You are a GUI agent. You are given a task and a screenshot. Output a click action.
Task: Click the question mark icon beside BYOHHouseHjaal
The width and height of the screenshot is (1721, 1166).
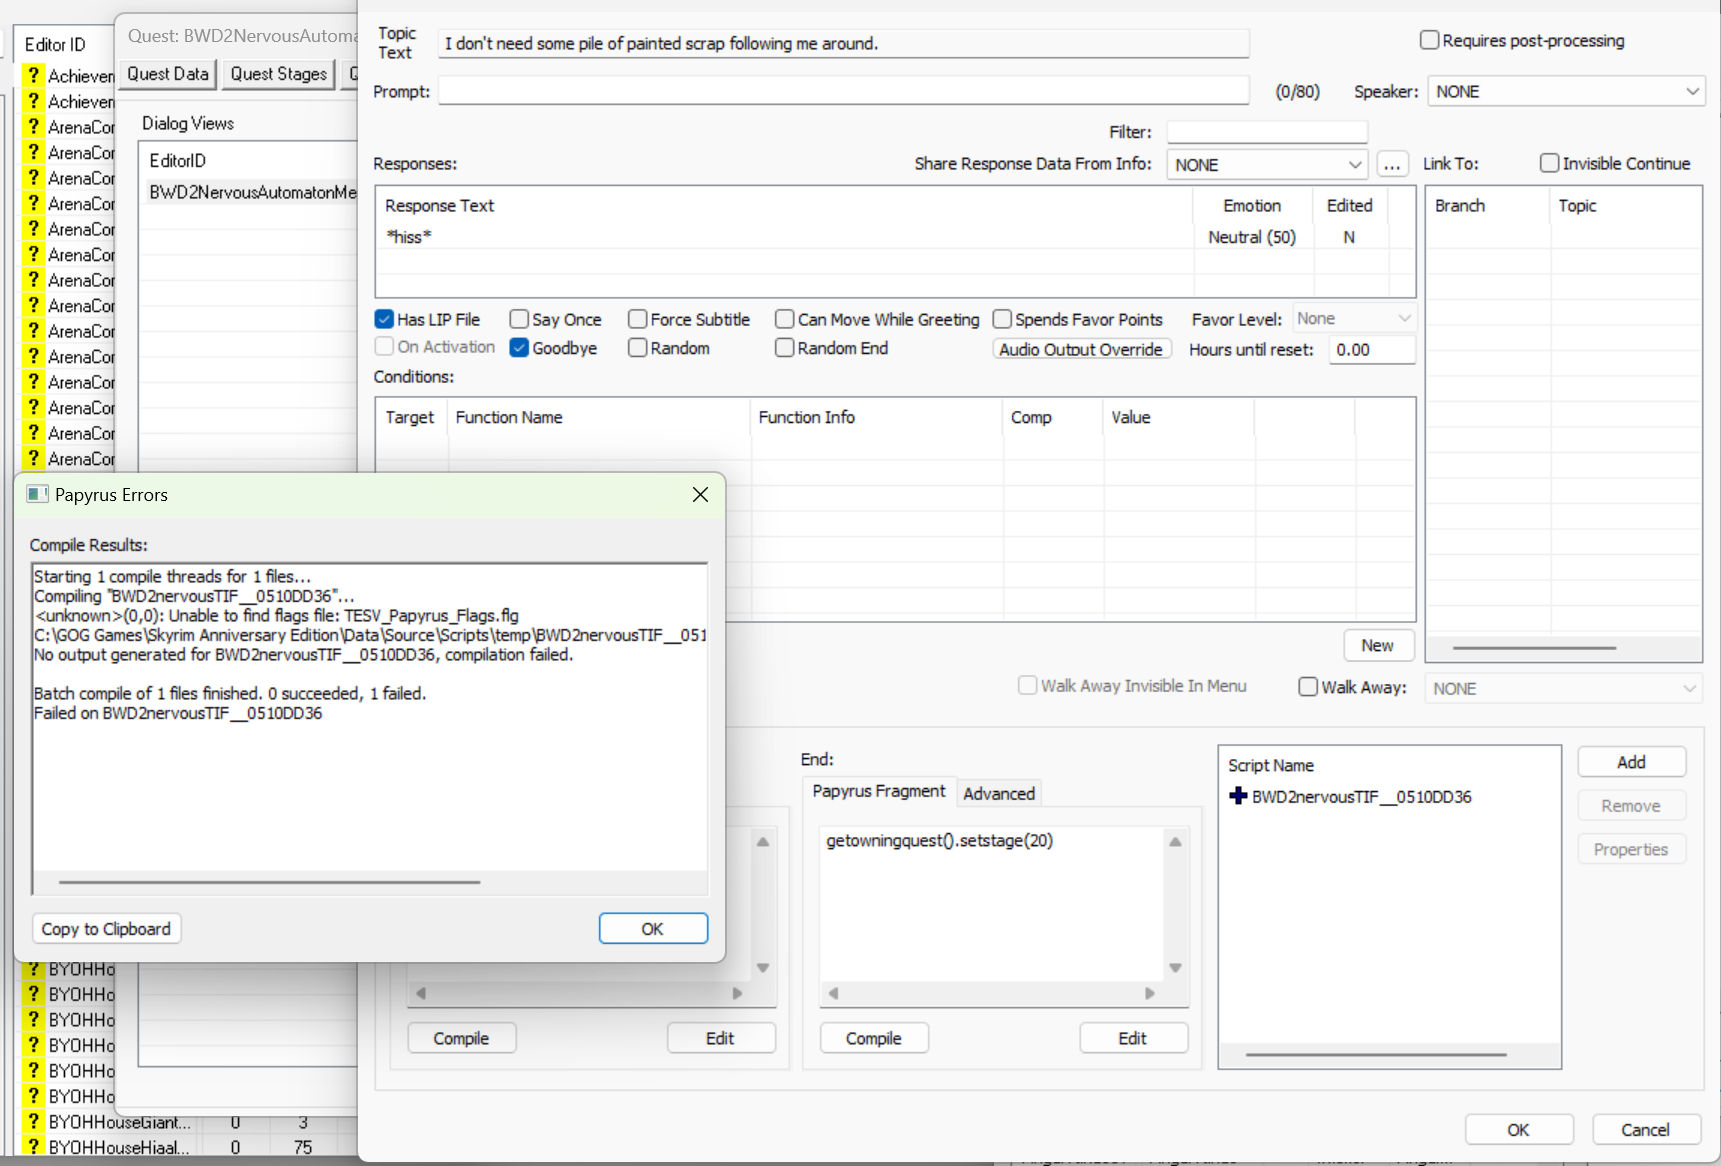pos(34,1147)
